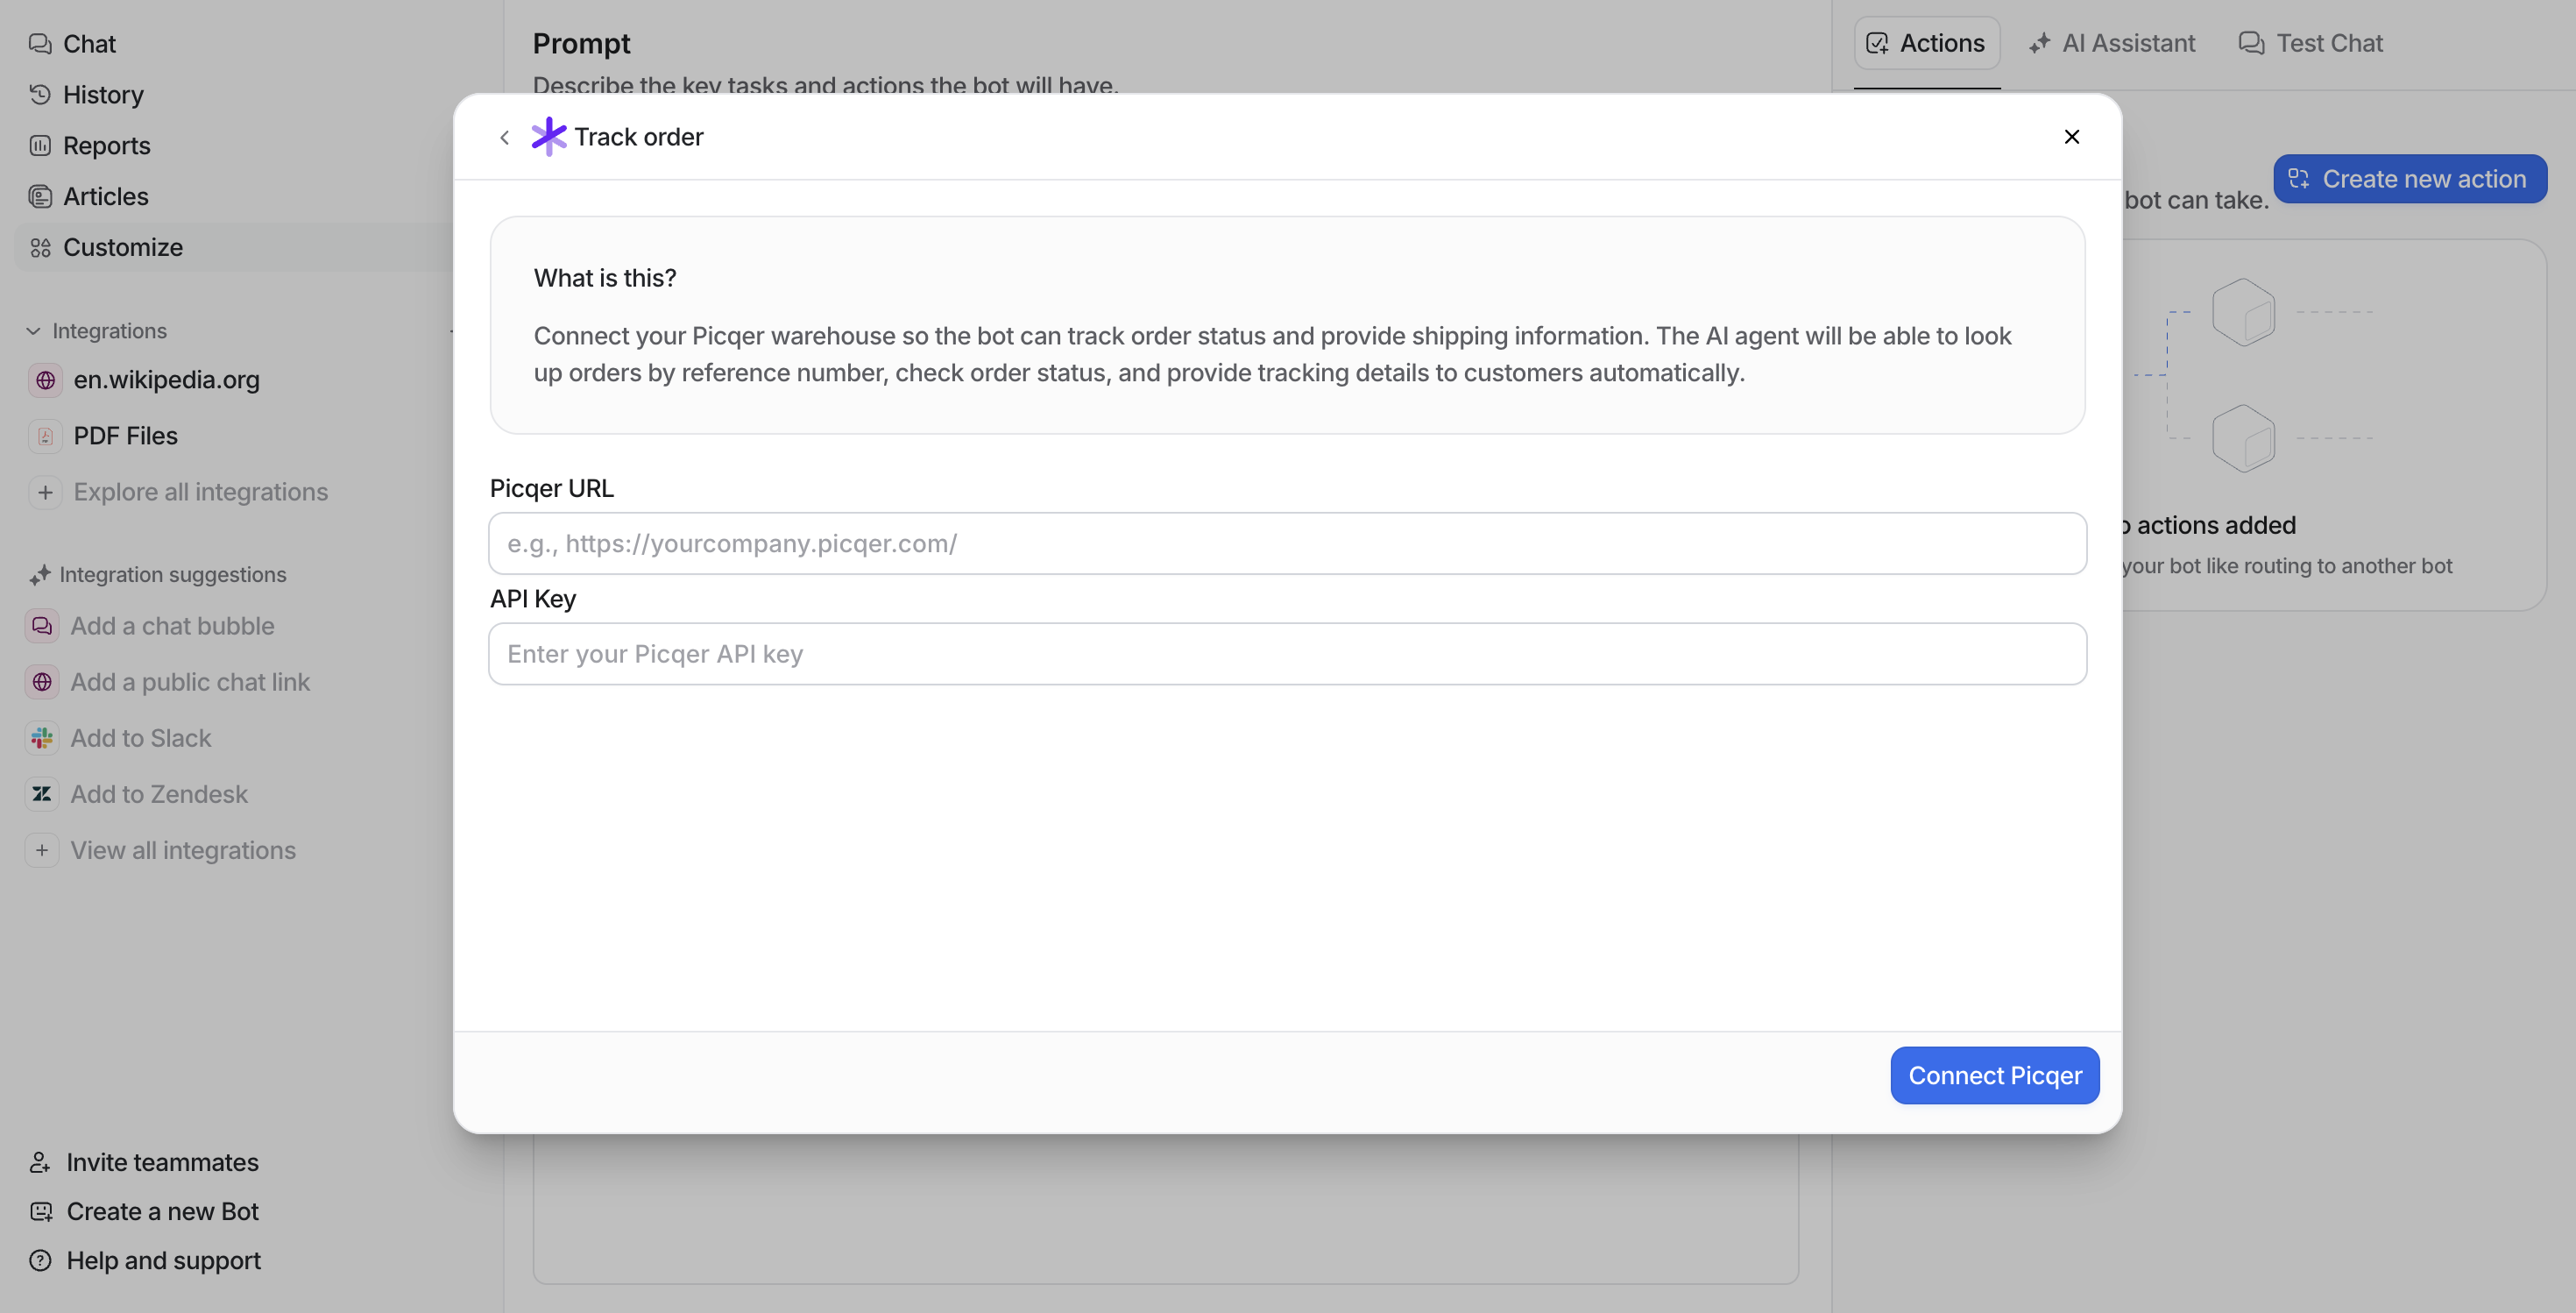Click plus icon beside Explore all integrations
2576x1313 pixels.
[x=45, y=492]
